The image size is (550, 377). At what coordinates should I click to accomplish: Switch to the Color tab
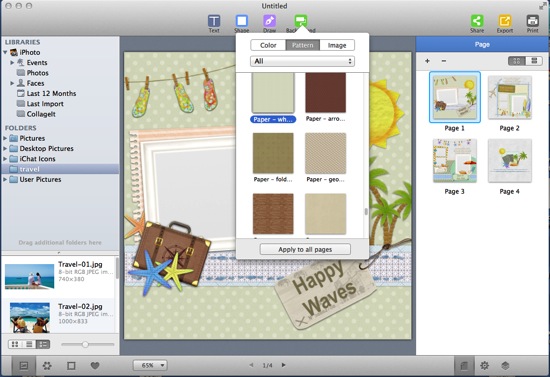coord(268,45)
